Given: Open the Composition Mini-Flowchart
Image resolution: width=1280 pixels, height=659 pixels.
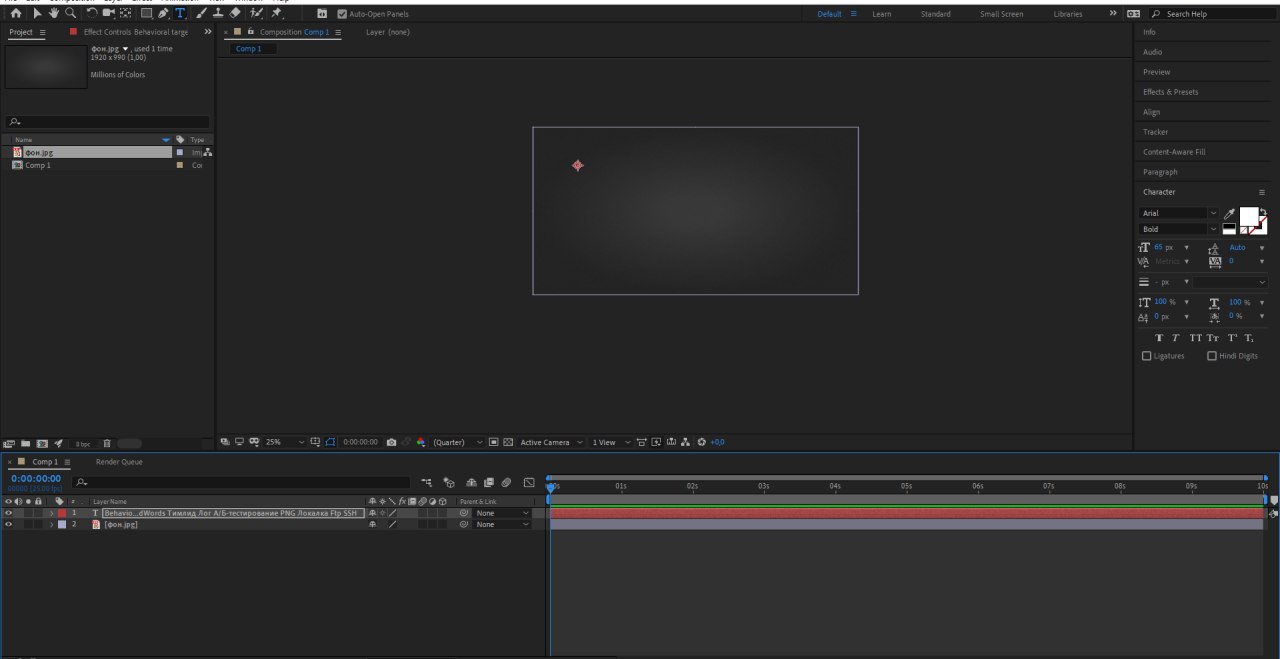Looking at the screenshot, I should (427, 482).
